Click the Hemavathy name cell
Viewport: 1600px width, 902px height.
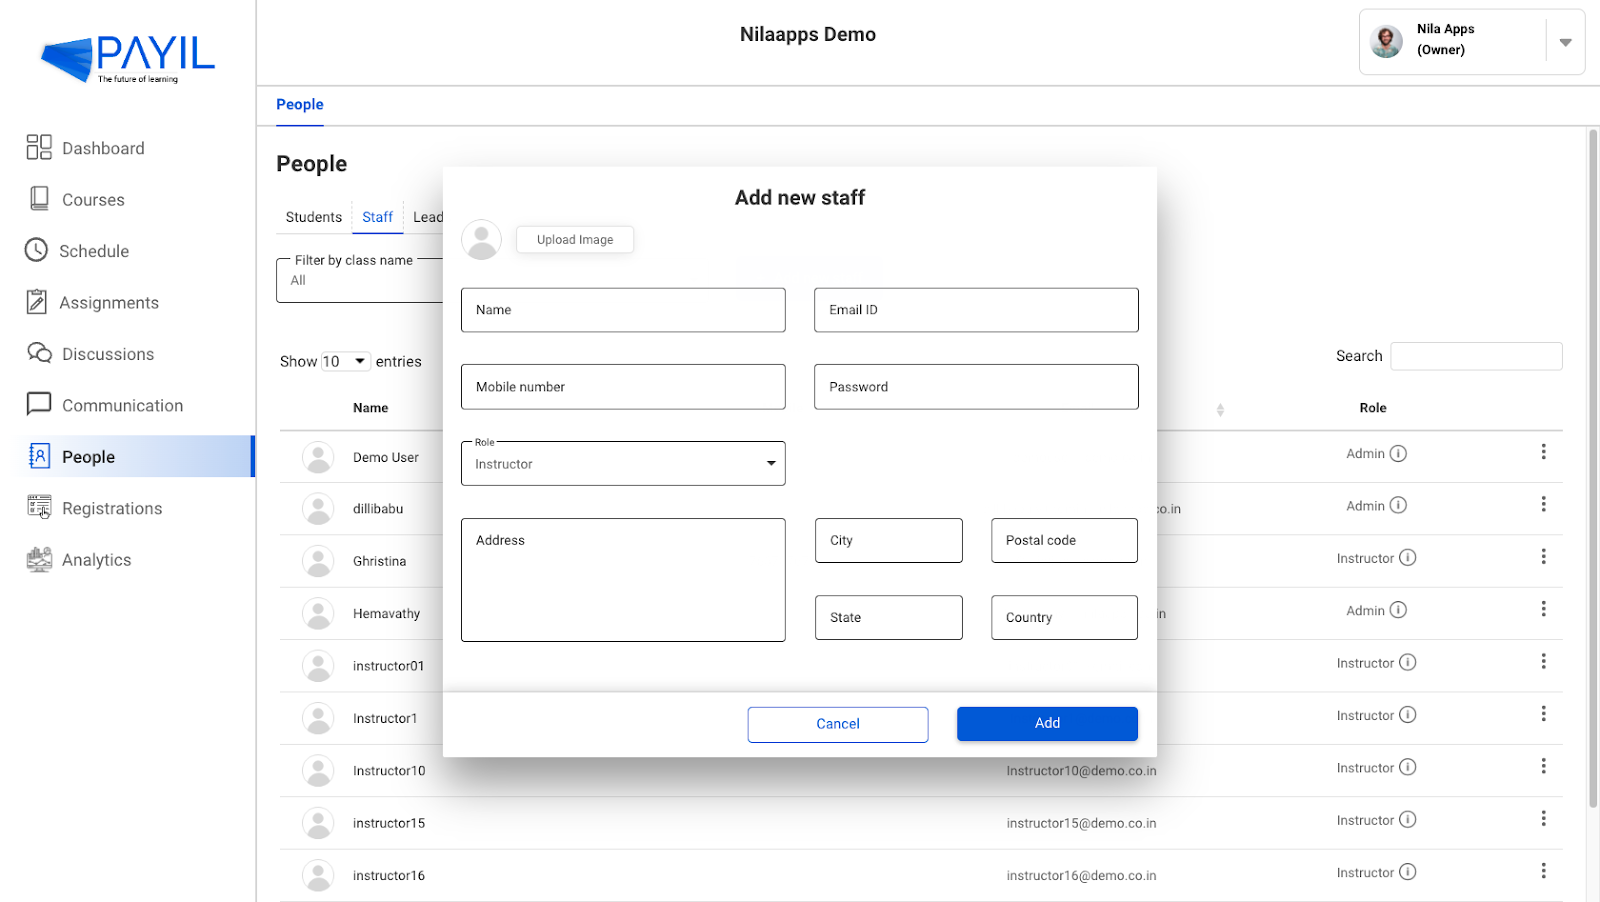pos(386,614)
